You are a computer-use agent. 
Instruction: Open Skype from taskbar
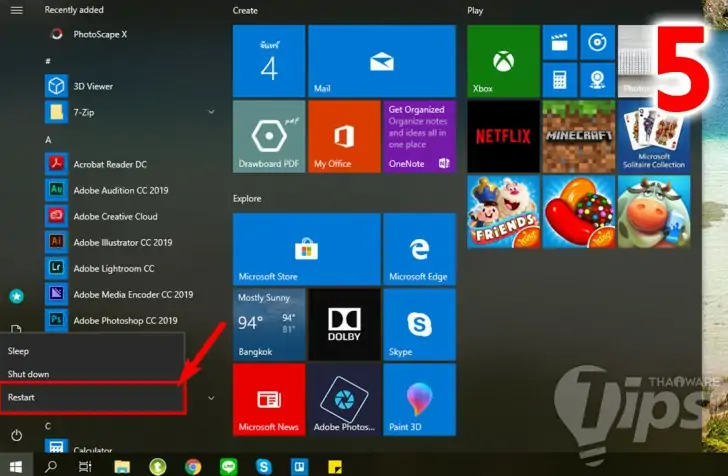[x=264, y=466]
